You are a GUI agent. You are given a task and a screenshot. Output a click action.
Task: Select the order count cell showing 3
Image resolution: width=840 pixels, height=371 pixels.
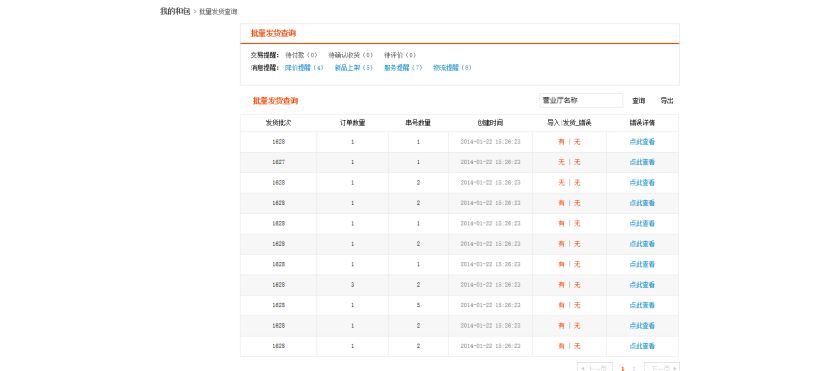click(x=352, y=285)
